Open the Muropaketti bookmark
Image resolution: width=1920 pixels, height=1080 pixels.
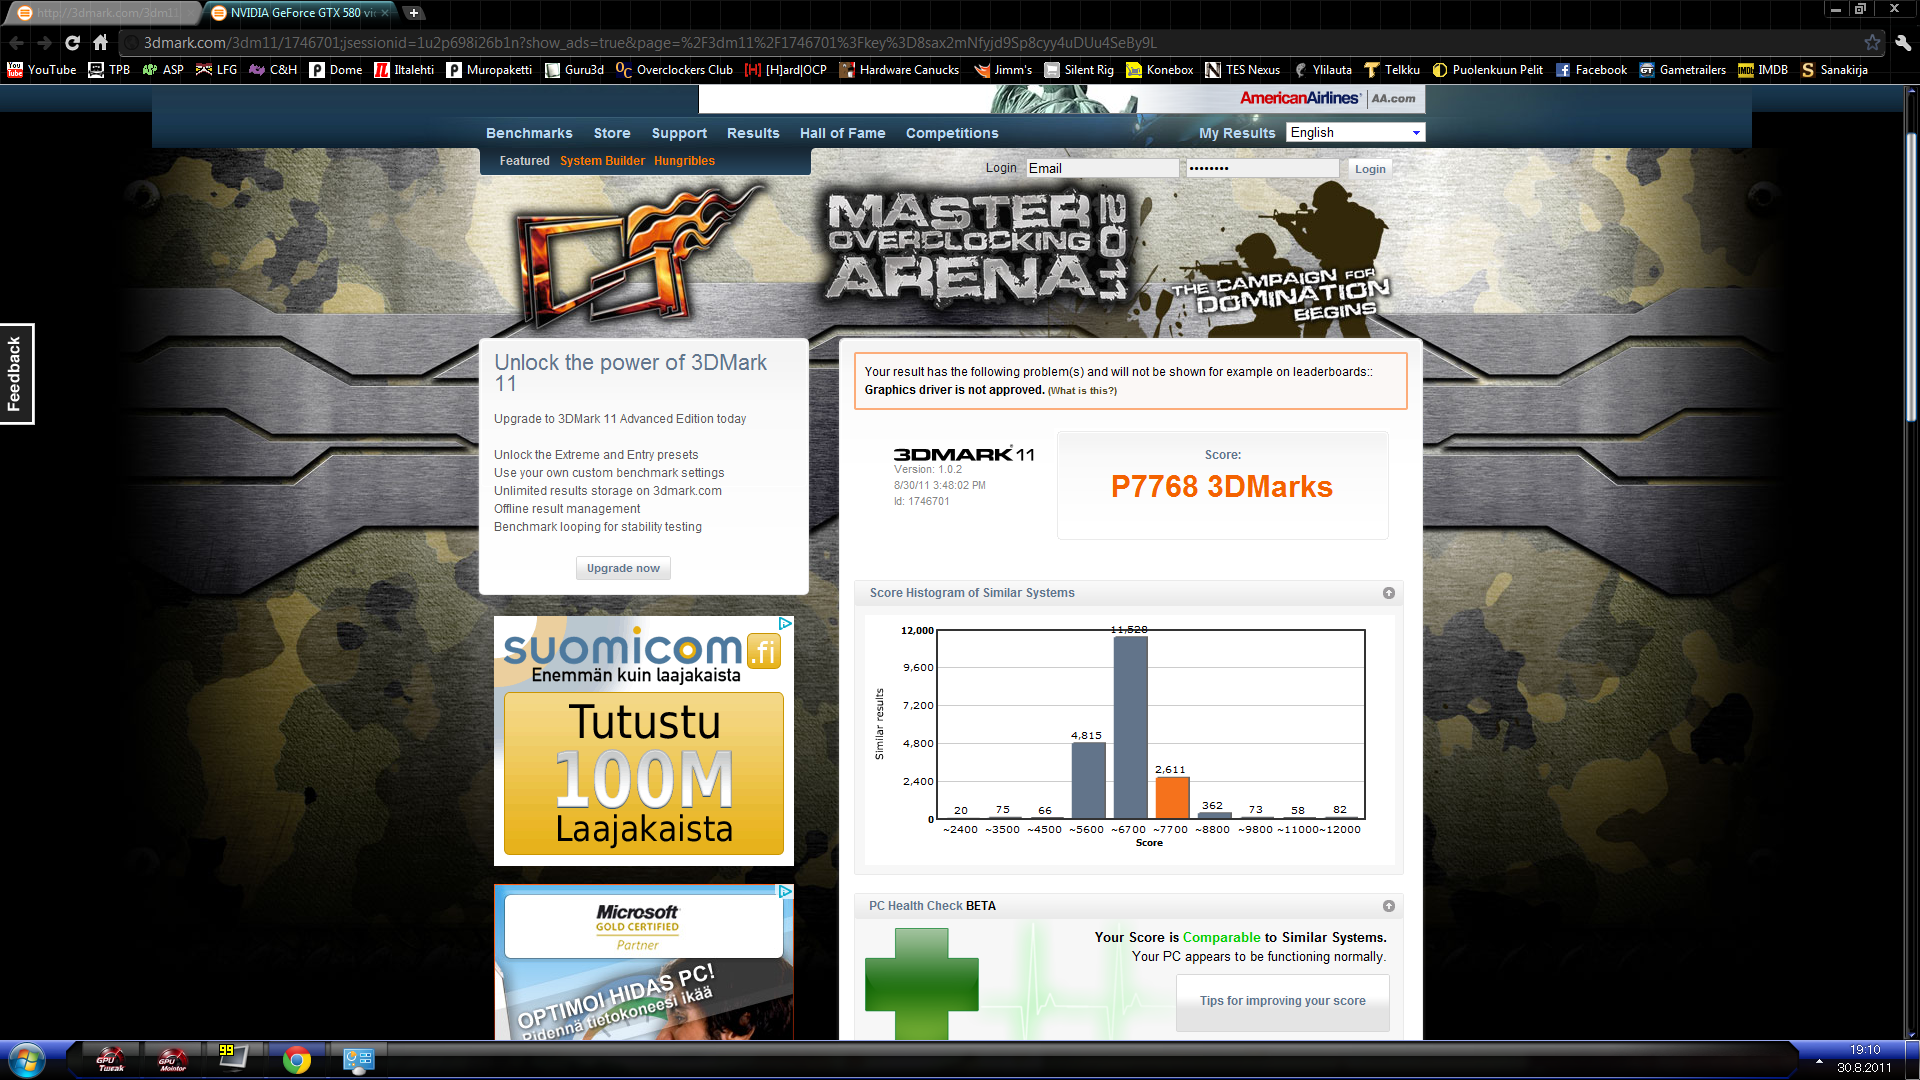click(x=489, y=70)
